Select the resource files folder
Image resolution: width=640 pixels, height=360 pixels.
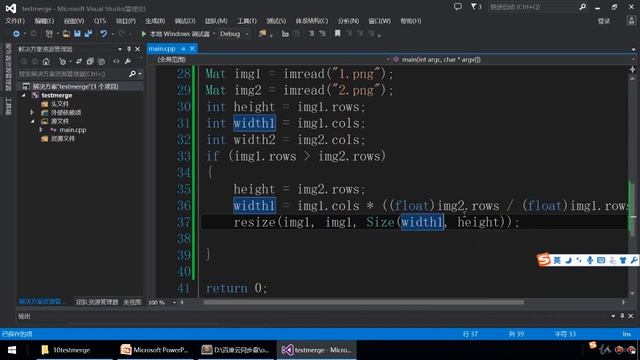63,139
